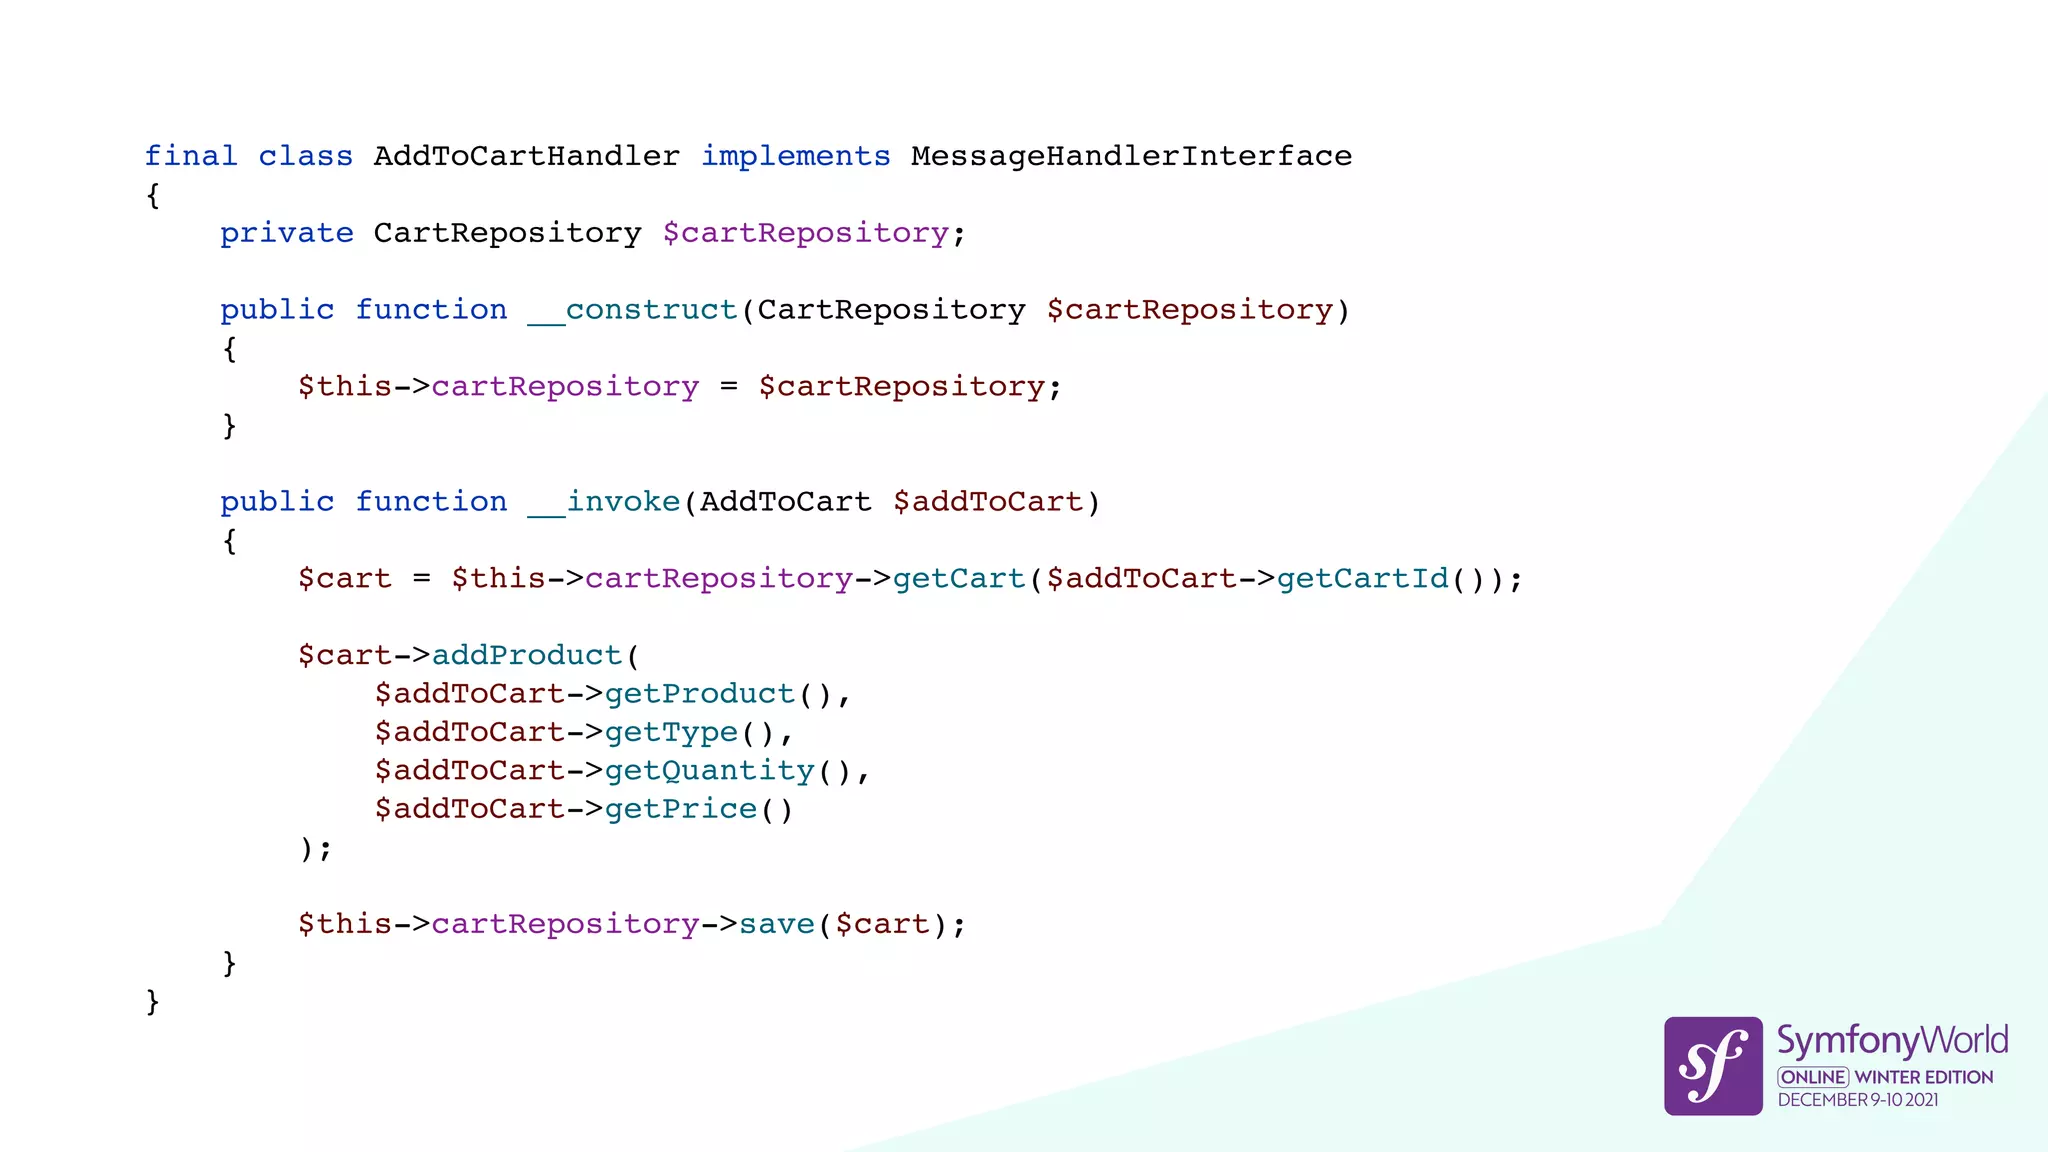The height and width of the screenshot is (1152, 2048).
Task: Select the AddToCartHandler class name
Action: tap(527, 156)
